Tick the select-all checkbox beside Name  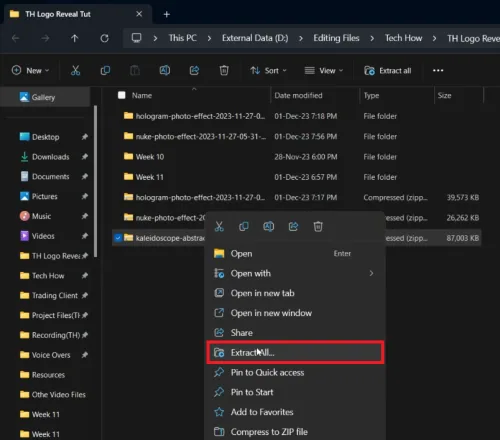coord(122,95)
